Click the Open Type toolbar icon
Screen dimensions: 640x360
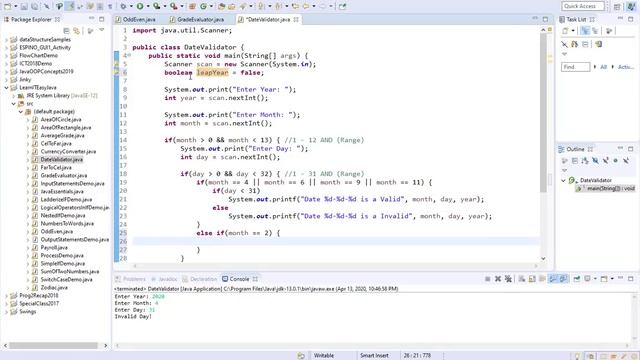click(221, 7)
